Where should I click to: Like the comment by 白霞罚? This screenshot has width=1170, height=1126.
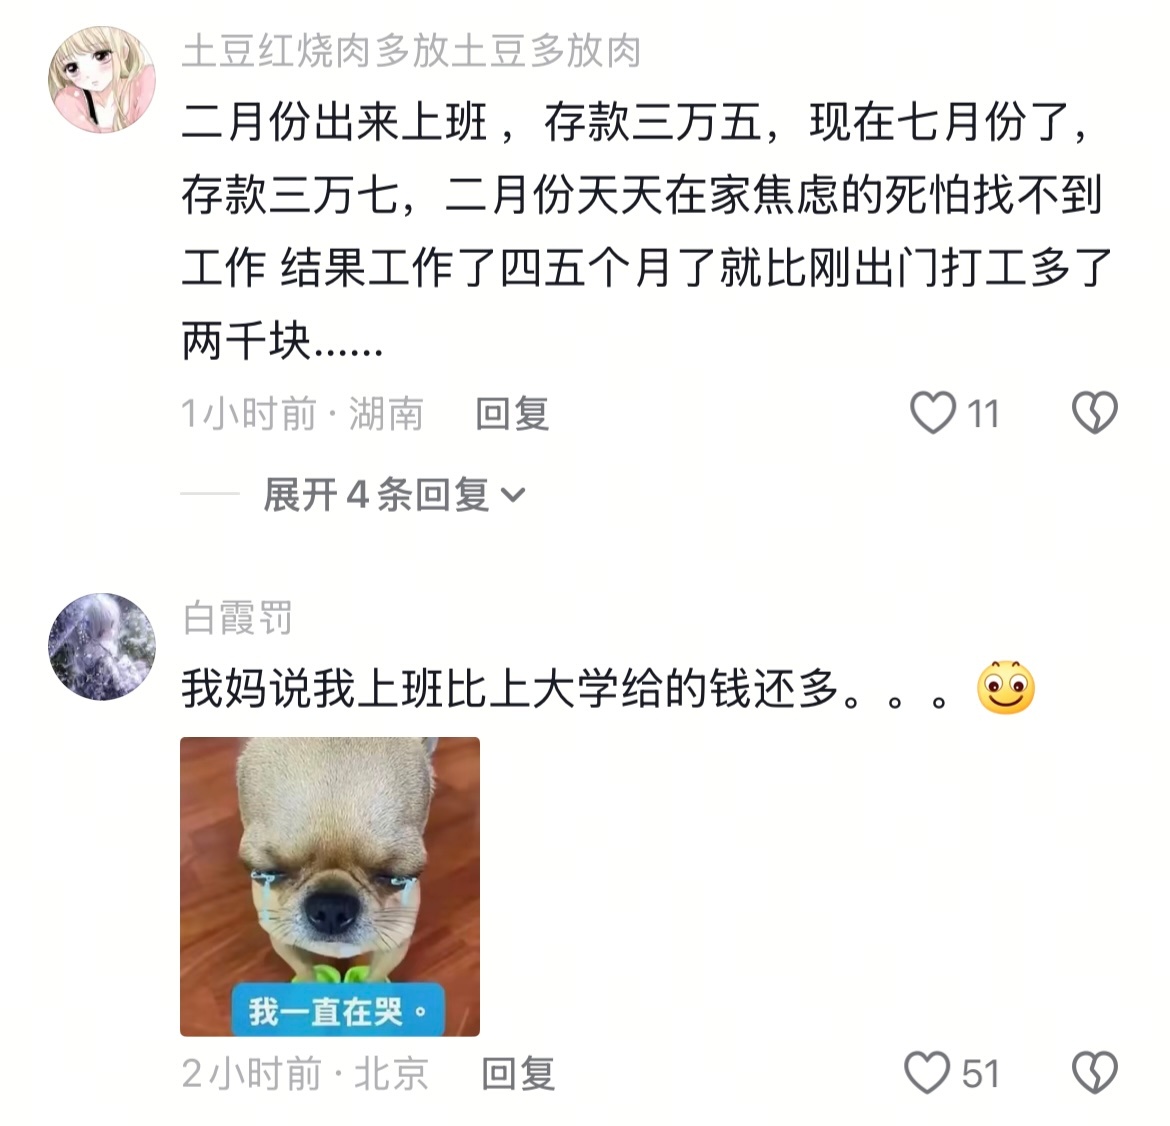pyautogui.click(x=927, y=1073)
